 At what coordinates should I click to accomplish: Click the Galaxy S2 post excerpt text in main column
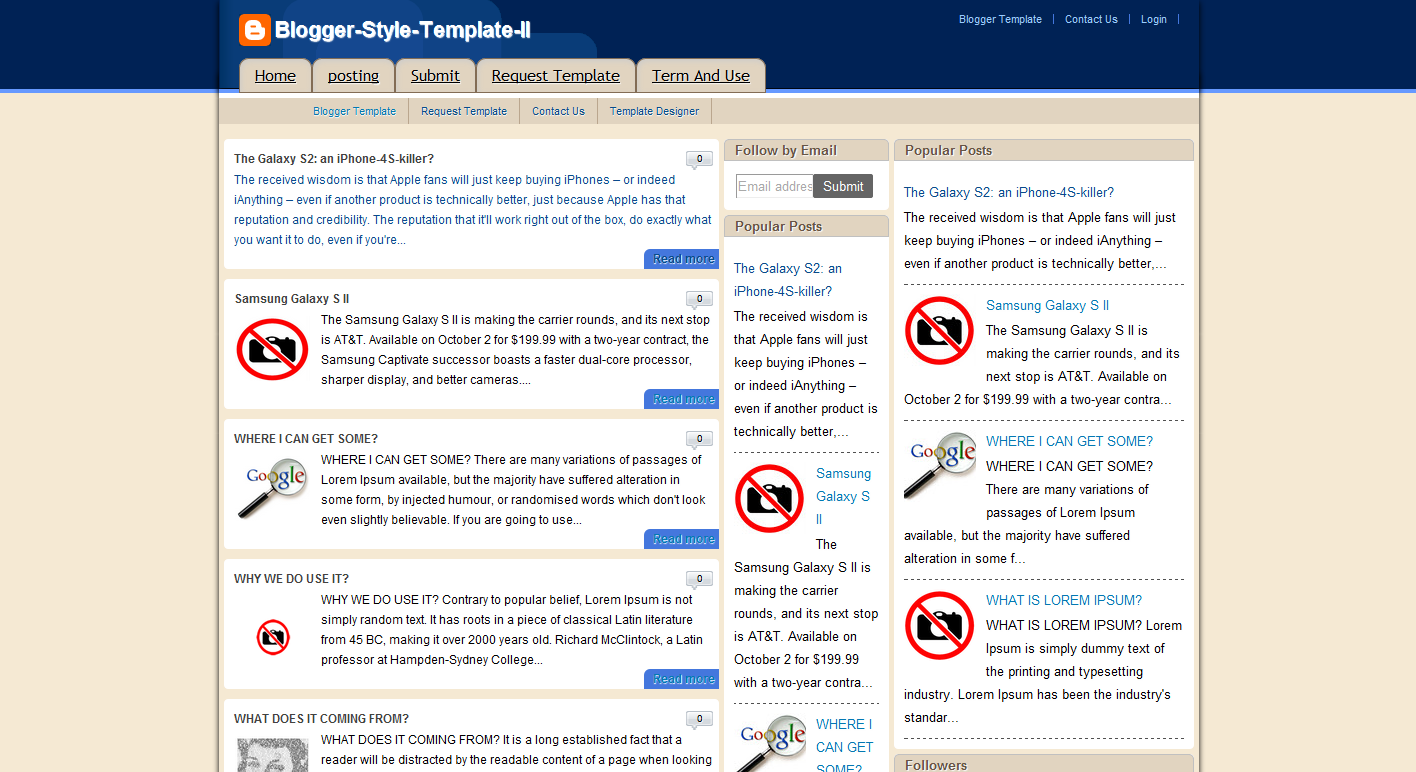[x=473, y=210]
